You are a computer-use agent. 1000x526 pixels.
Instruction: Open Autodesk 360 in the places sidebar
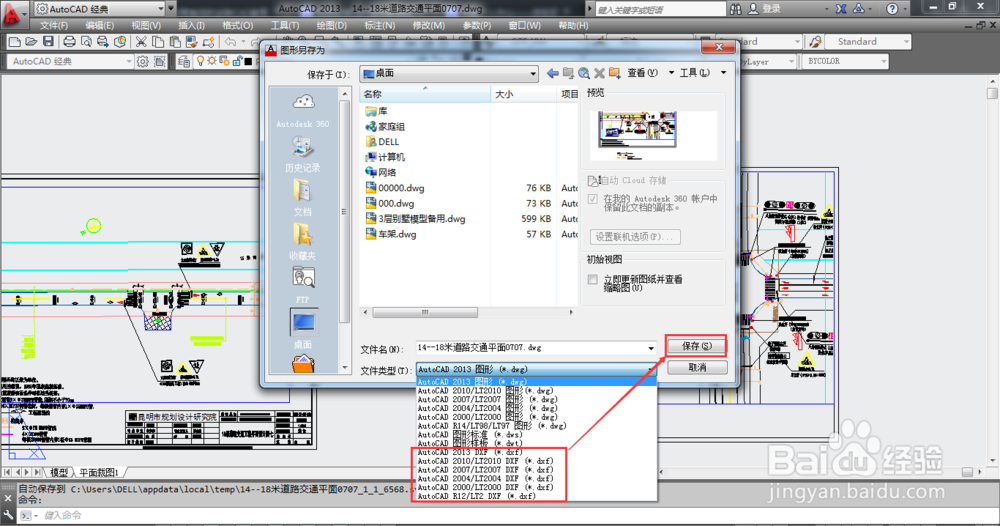[x=303, y=110]
